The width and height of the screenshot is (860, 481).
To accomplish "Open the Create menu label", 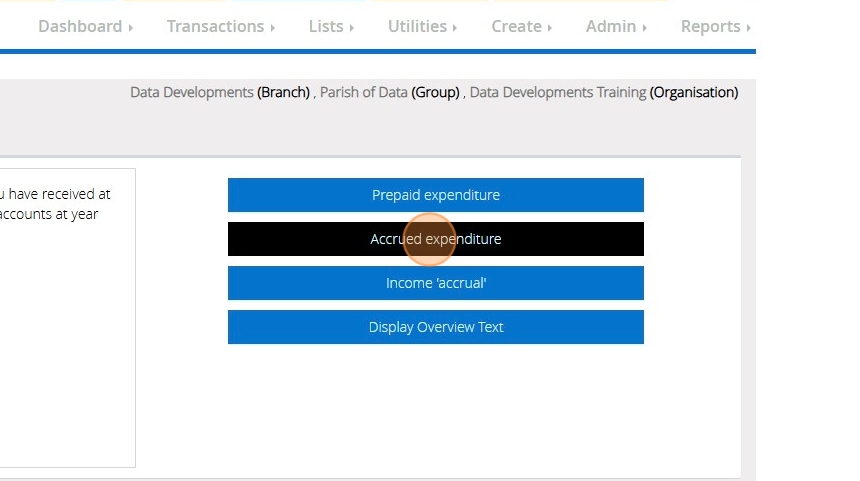I will tap(516, 26).
